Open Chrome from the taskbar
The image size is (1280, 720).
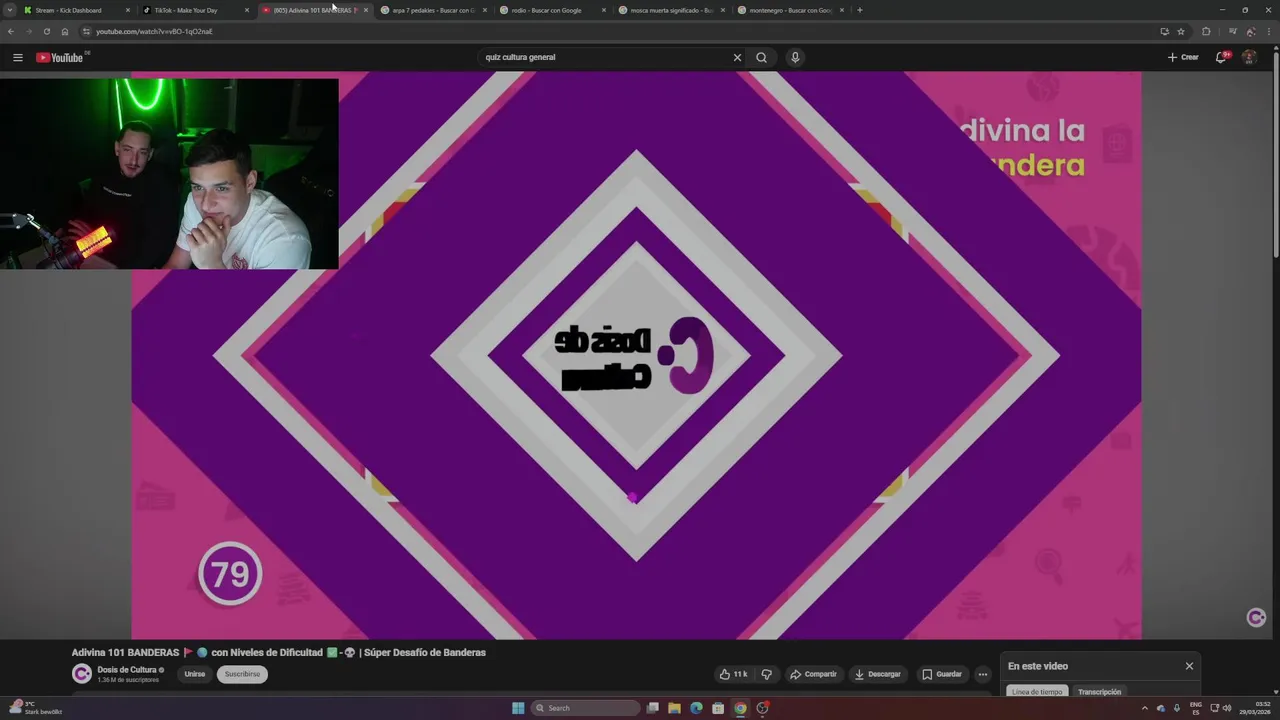click(740, 708)
